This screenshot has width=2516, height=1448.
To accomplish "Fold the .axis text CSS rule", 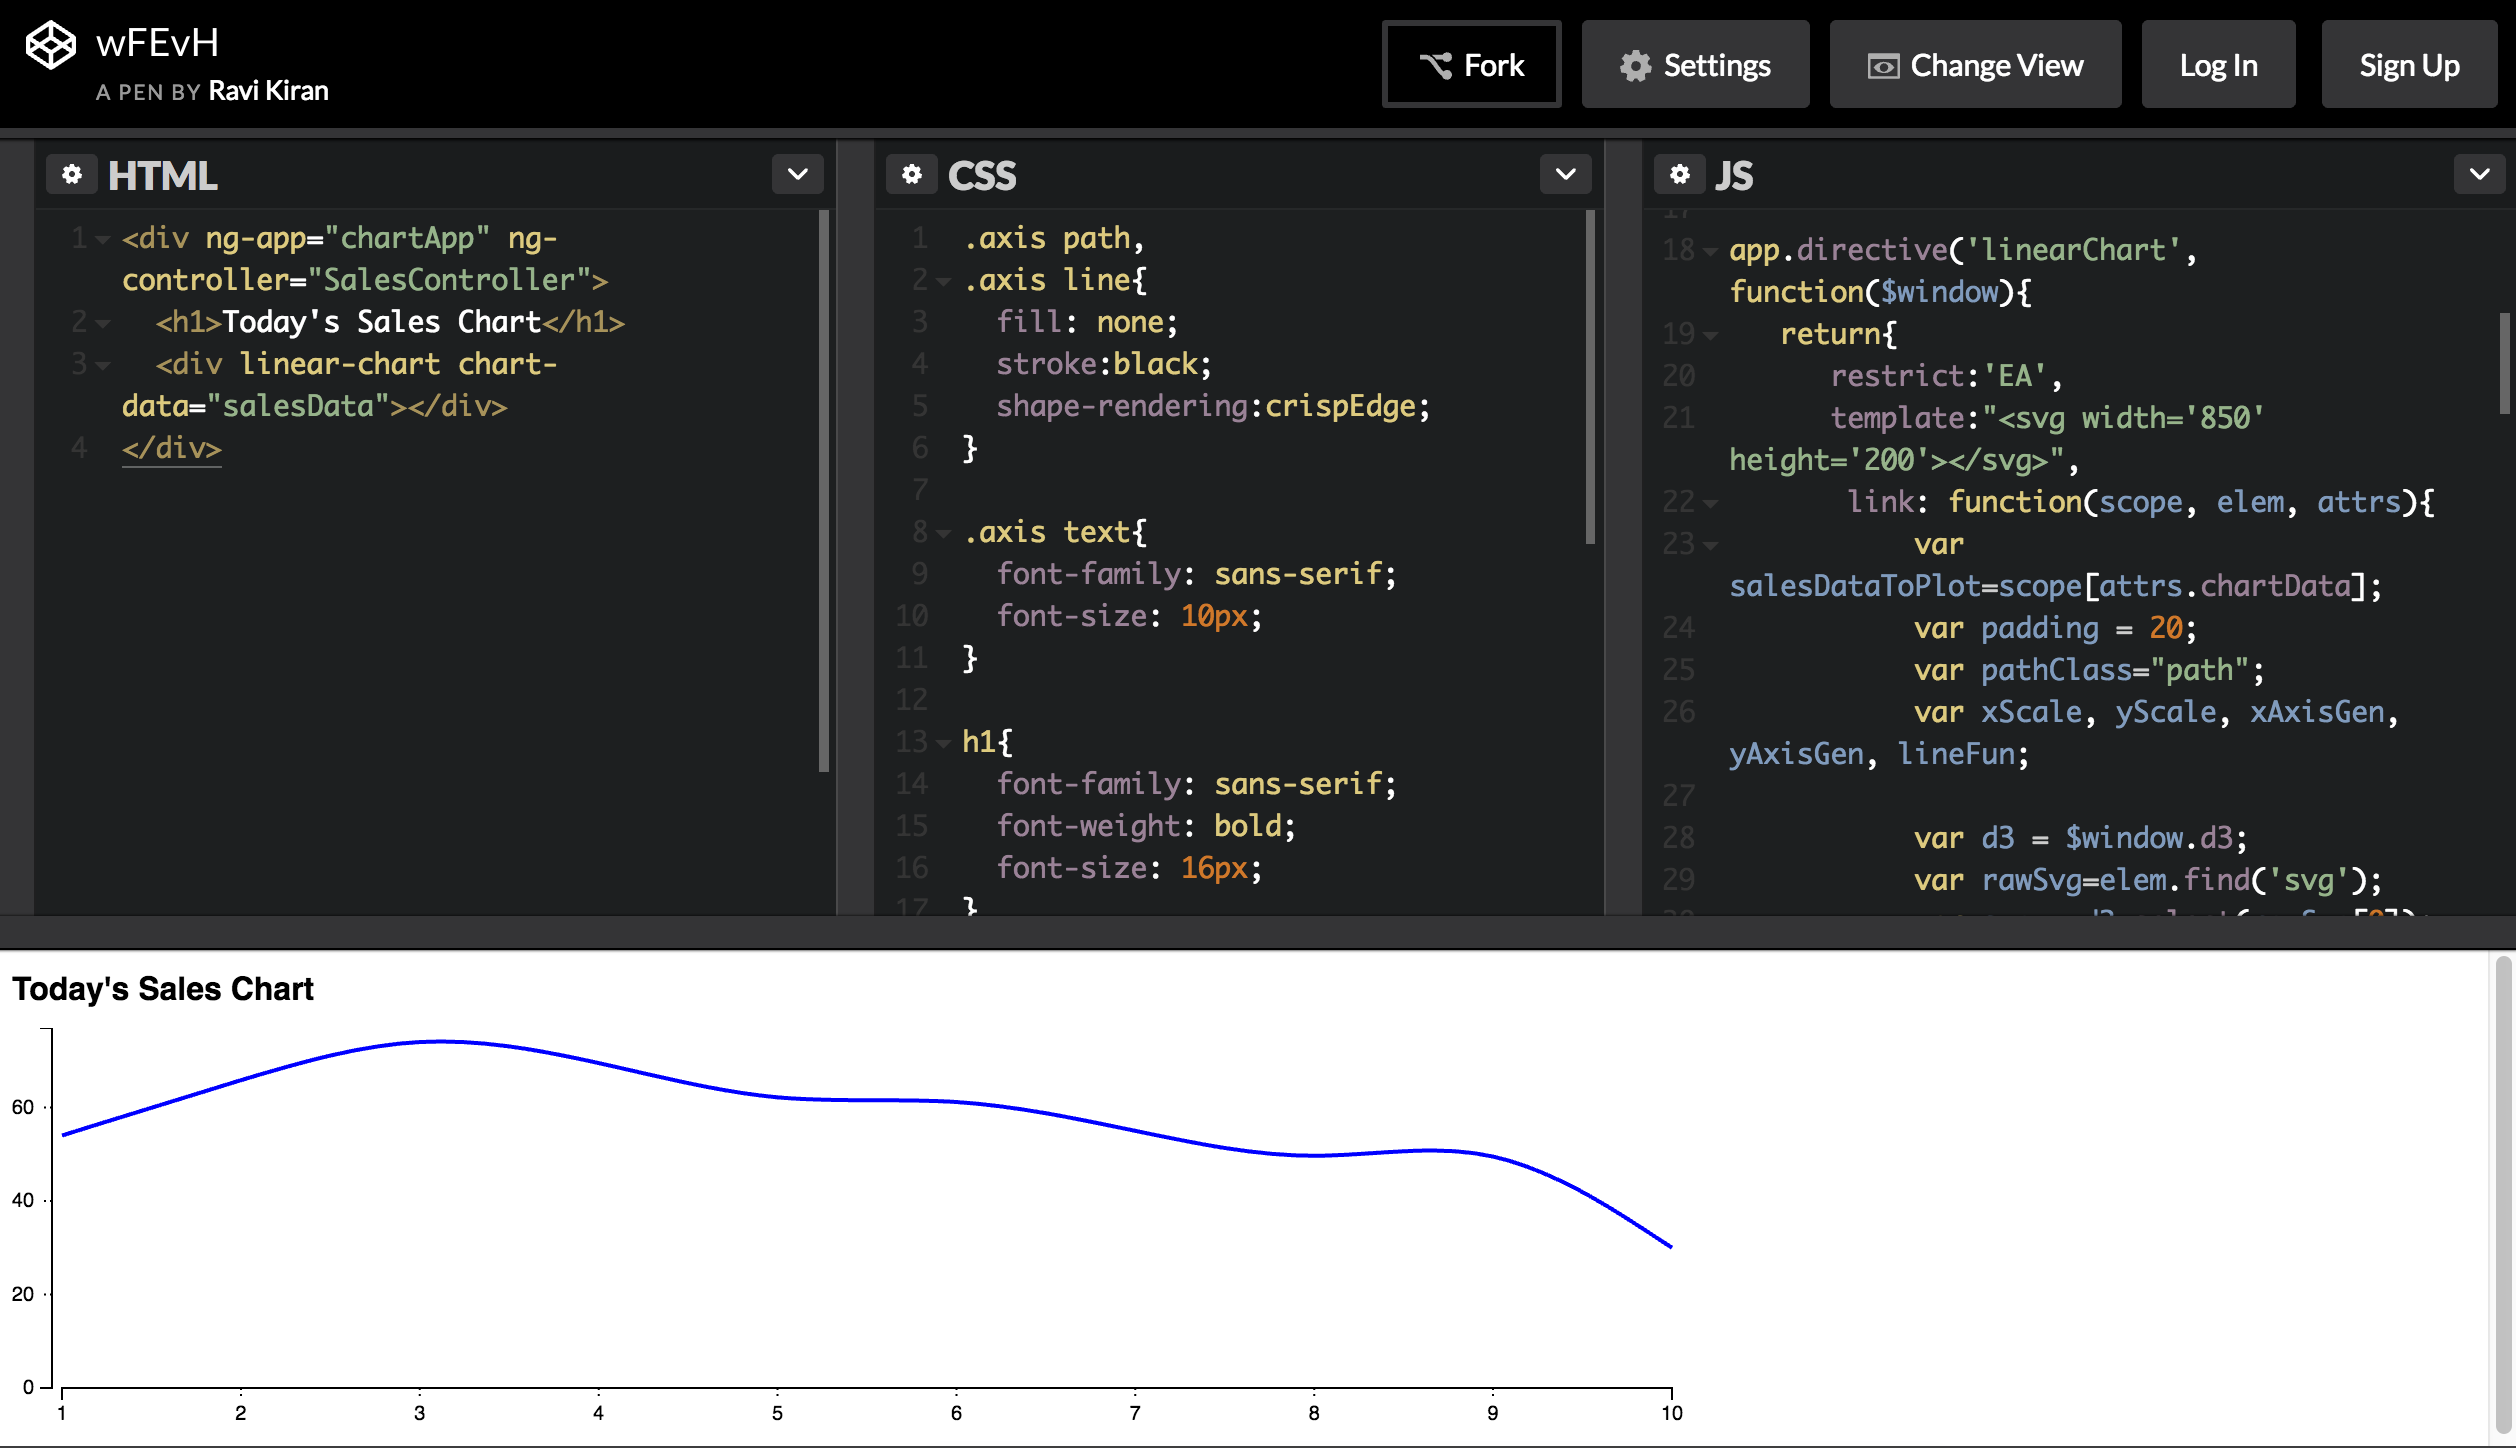I will click(x=943, y=534).
